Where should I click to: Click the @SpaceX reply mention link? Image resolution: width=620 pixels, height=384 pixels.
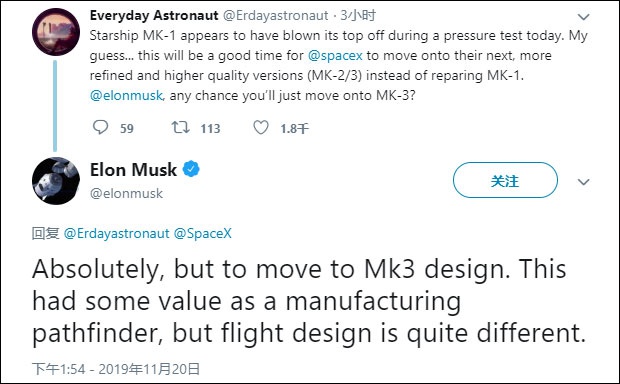click(x=202, y=233)
